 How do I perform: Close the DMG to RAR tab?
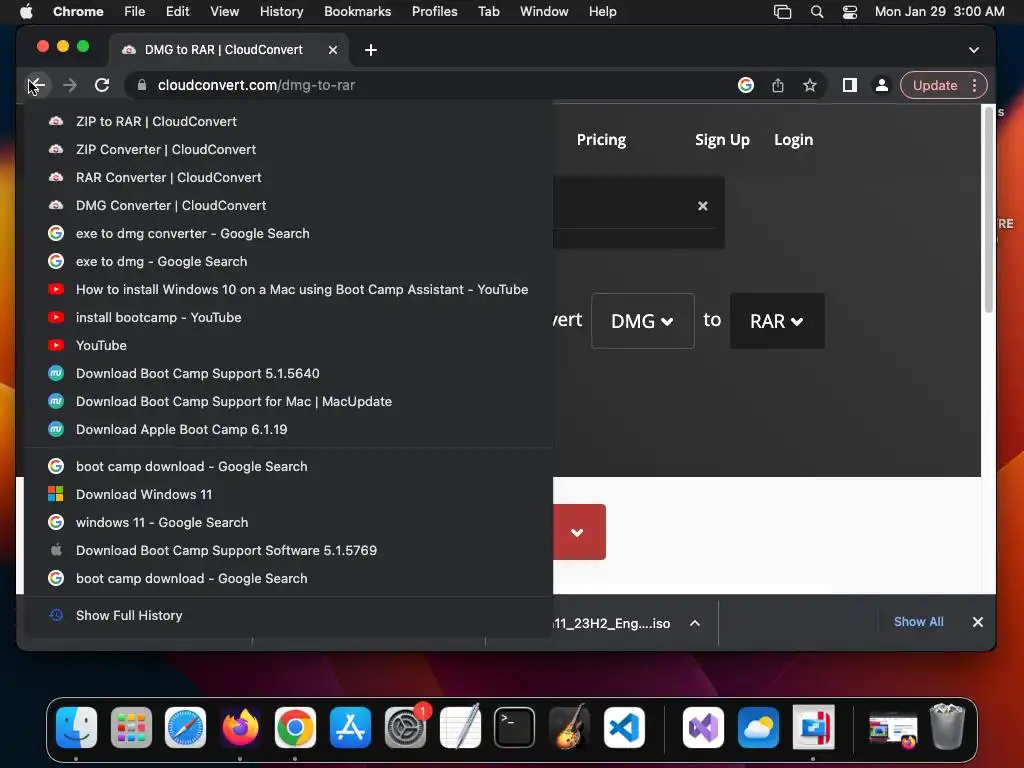click(x=333, y=50)
